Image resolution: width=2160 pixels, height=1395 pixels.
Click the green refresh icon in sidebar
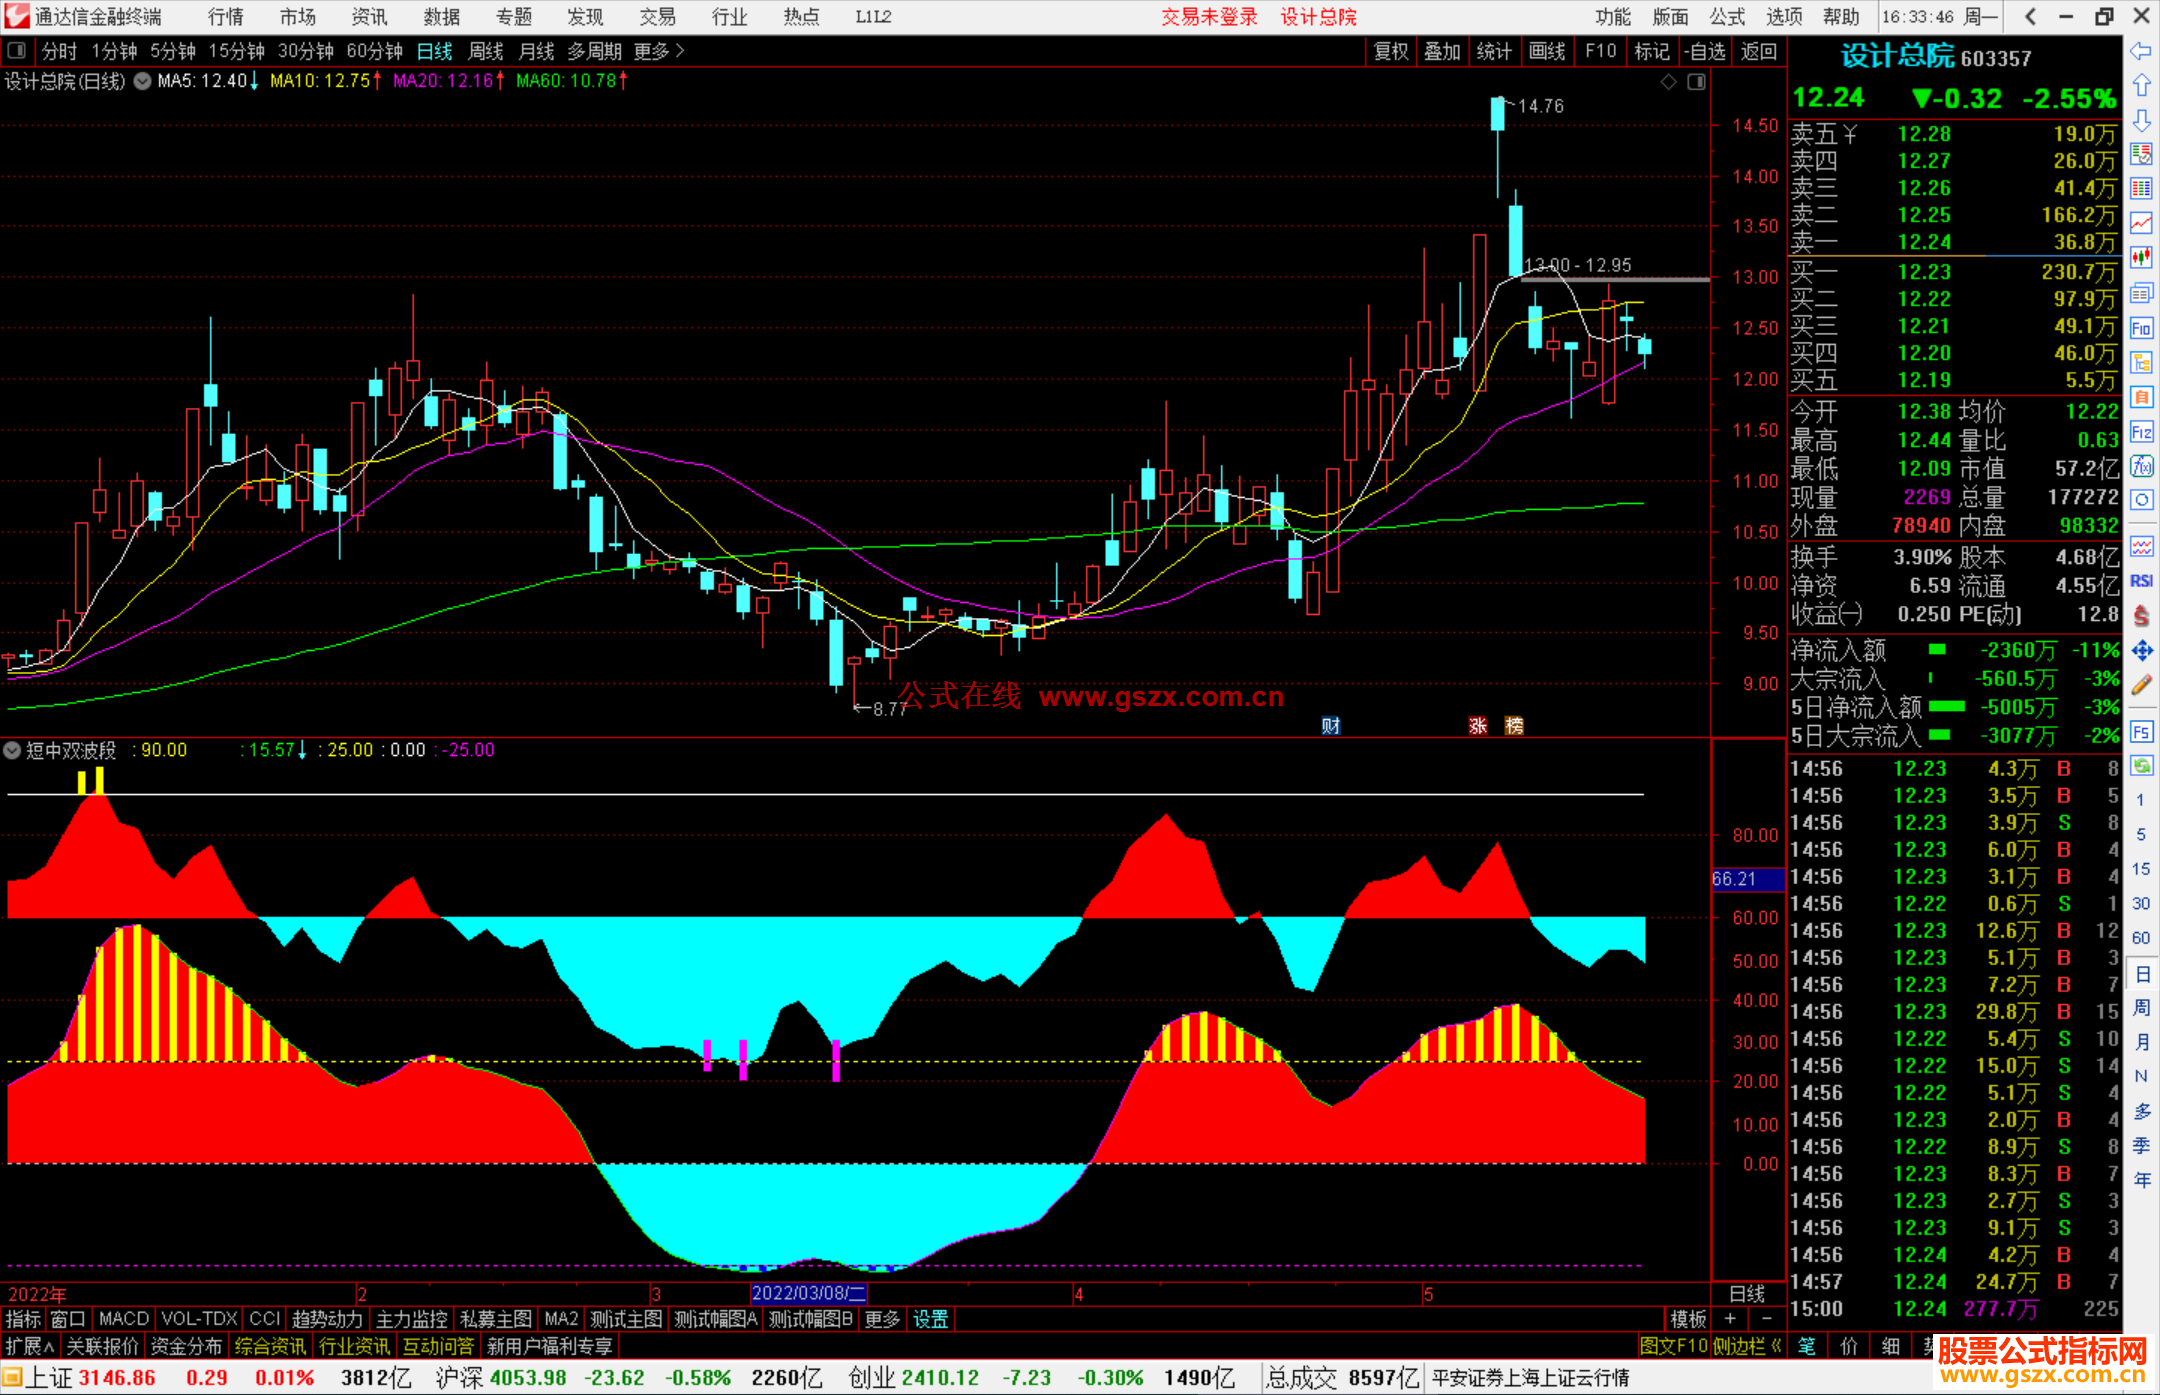click(x=2141, y=766)
